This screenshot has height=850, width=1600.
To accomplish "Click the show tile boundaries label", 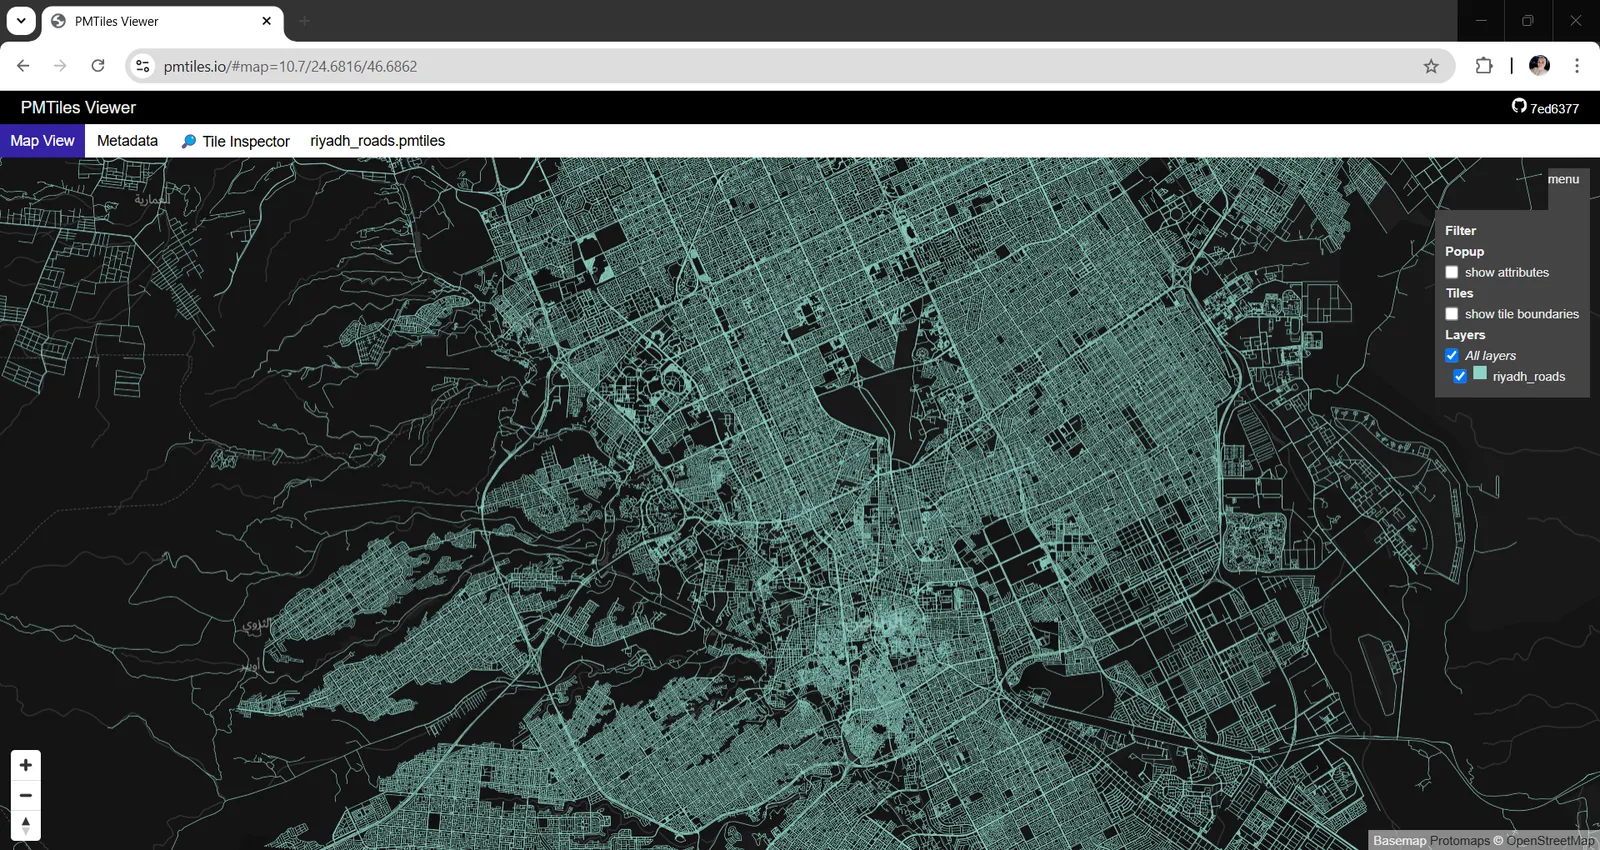I will click(x=1522, y=314).
